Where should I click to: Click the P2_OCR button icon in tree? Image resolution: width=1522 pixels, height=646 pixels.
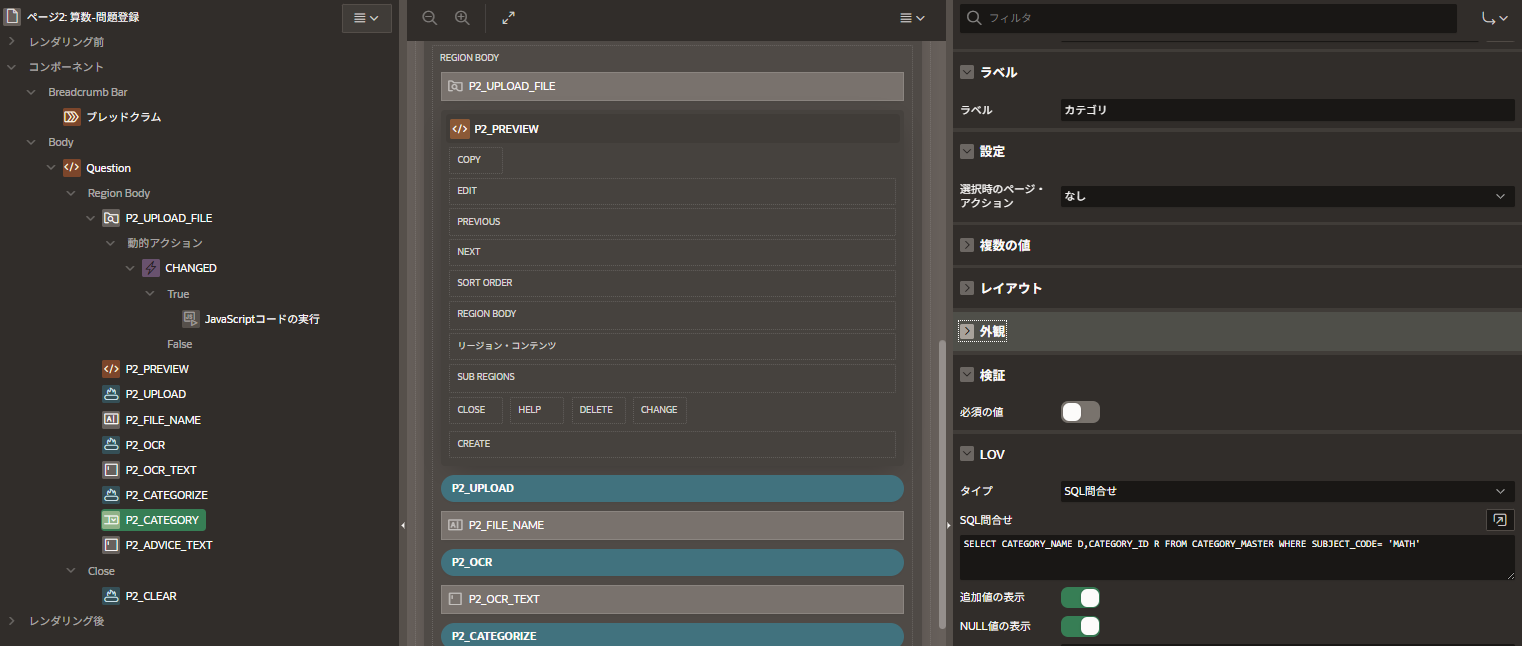111,445
